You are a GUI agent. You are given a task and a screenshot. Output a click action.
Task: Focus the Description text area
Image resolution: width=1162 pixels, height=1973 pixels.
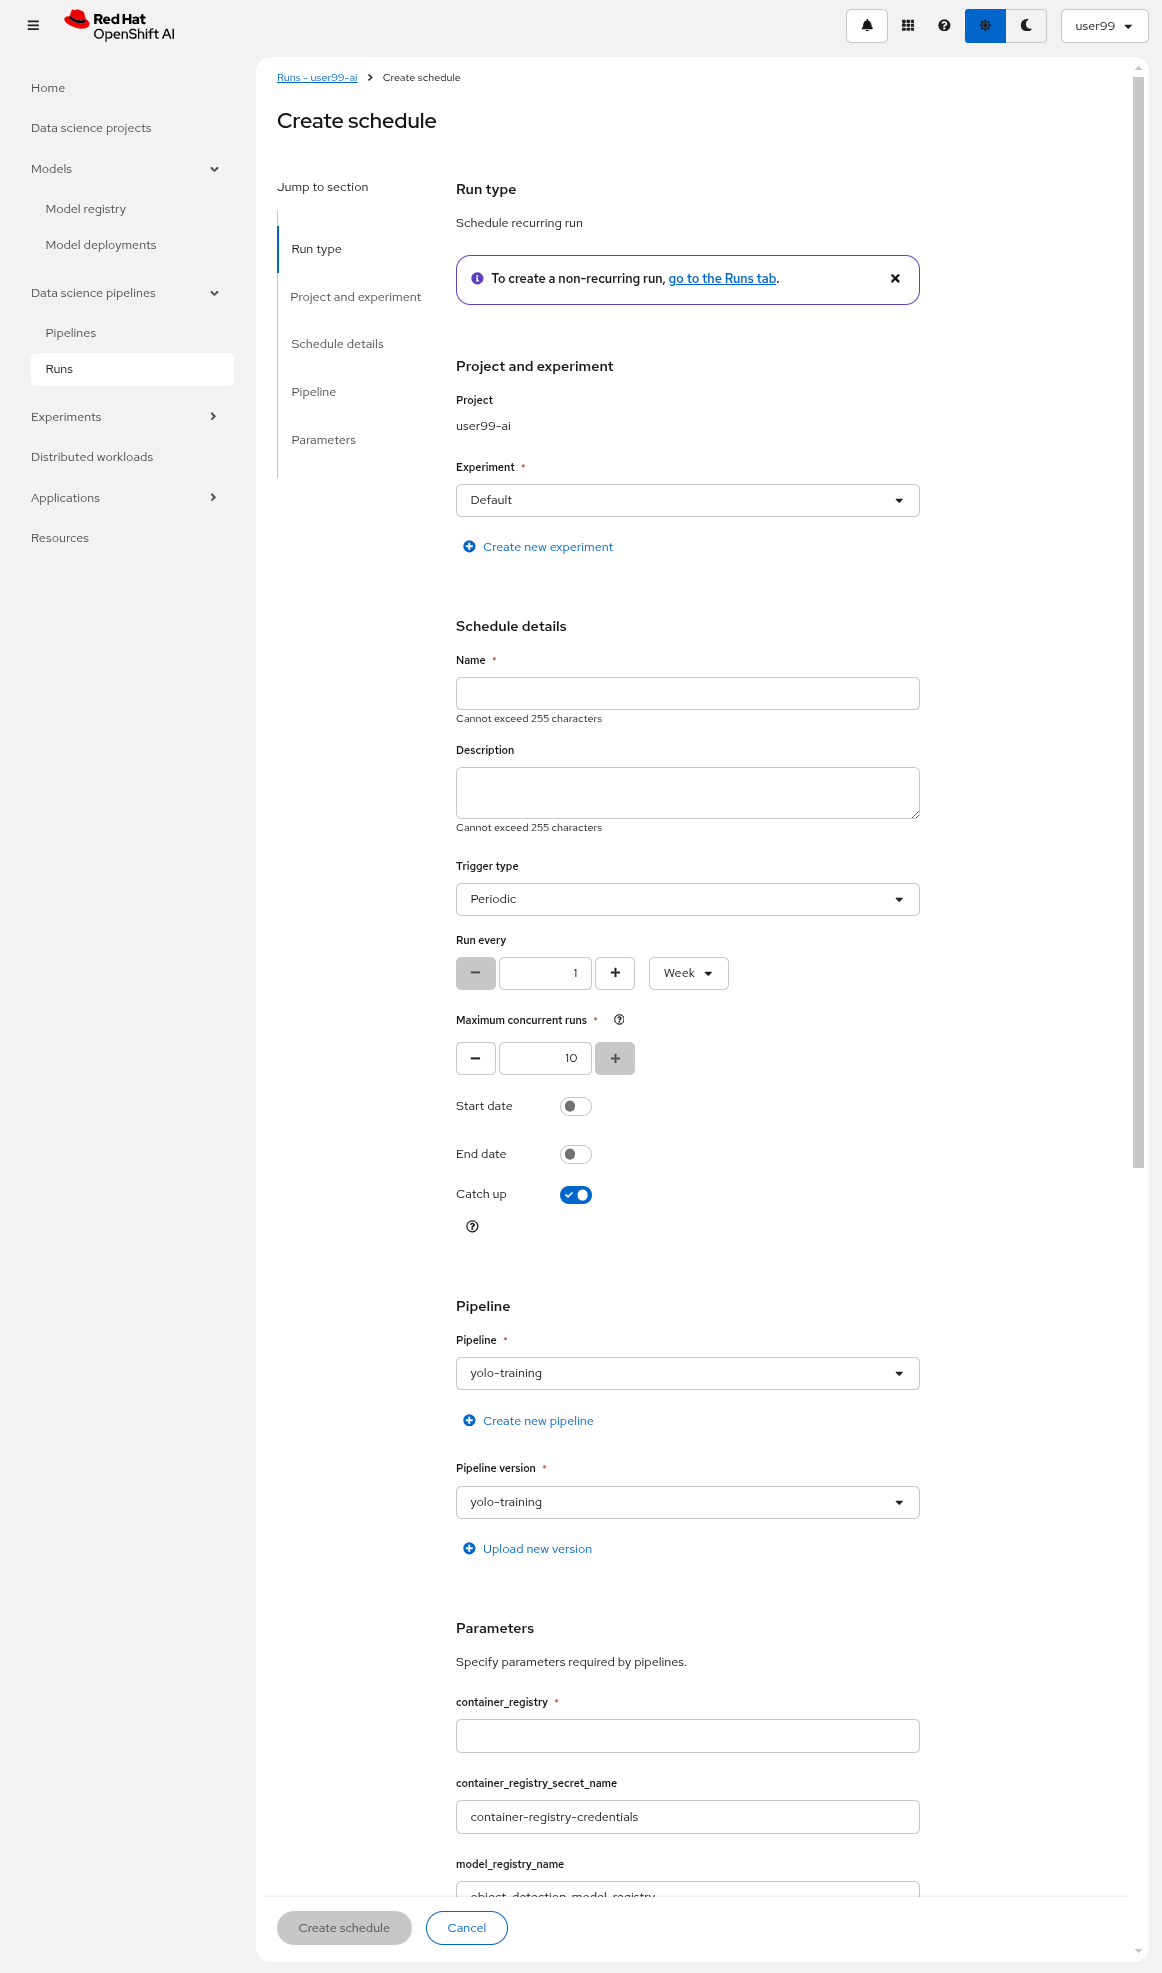coord(688,793)
